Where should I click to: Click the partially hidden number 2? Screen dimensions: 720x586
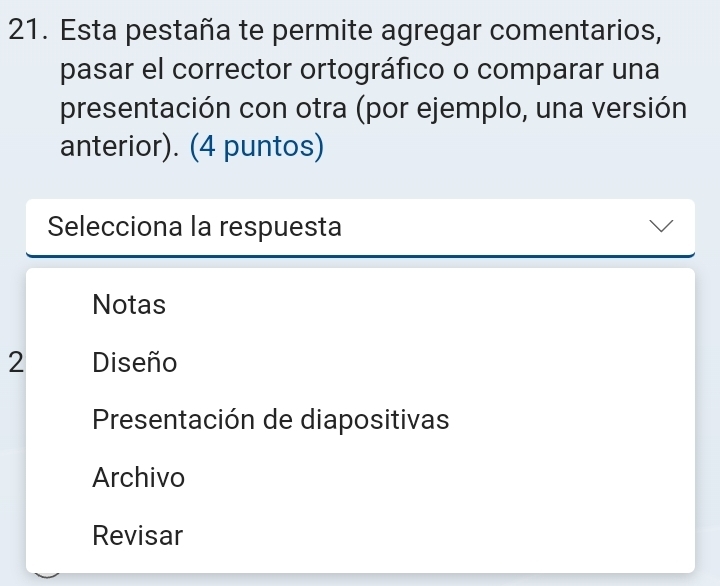point(13,362)
